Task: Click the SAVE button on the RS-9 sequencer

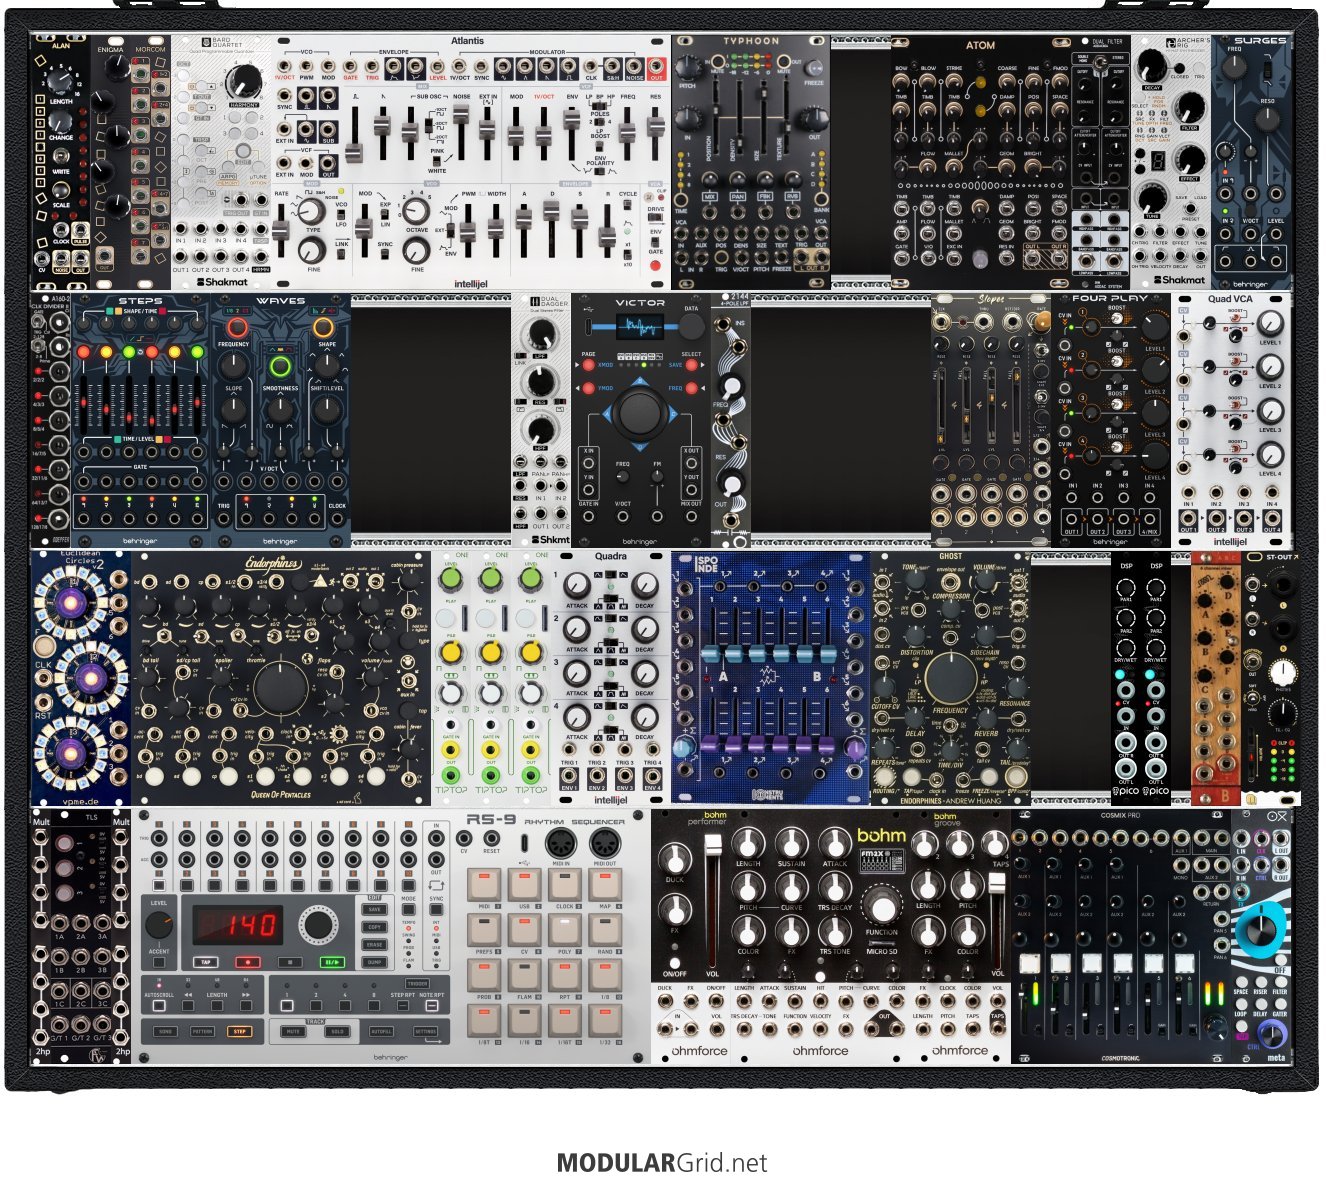Action: click(375, 910)
